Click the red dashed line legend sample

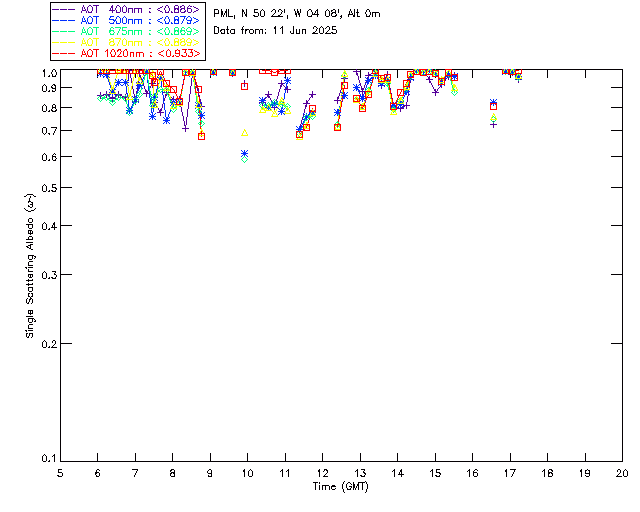64,53
